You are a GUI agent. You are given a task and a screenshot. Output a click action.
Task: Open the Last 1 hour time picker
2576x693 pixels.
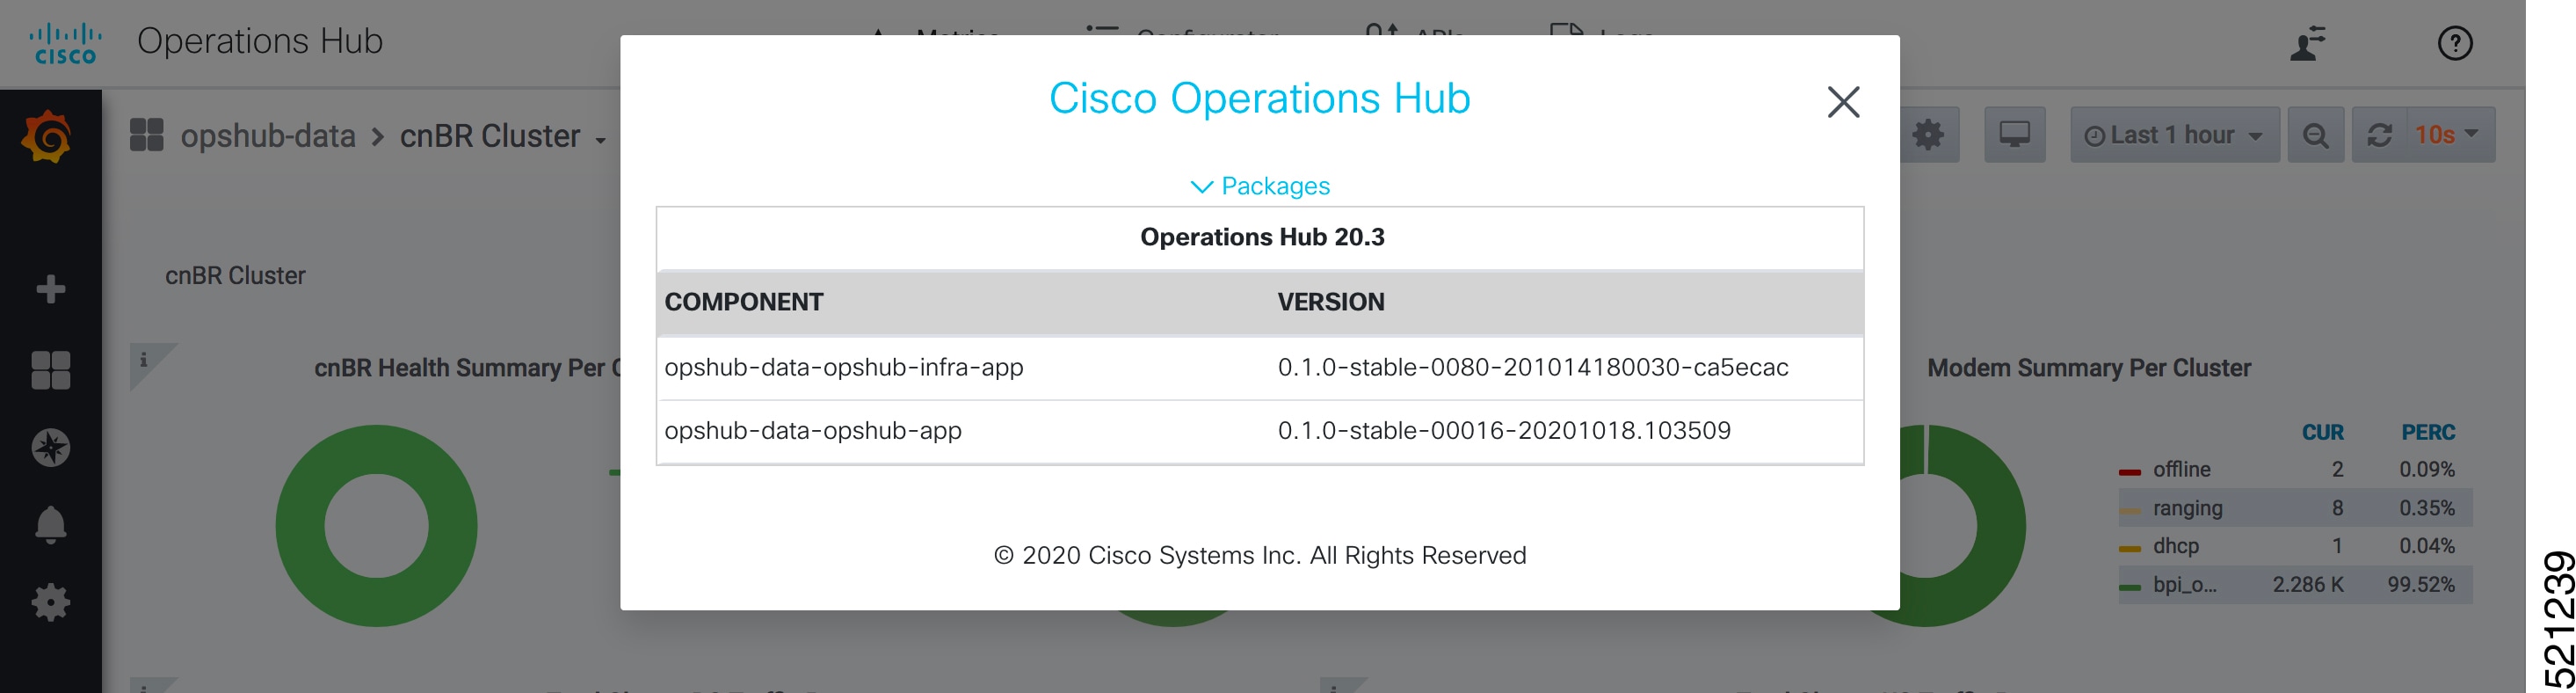point(2174,135)
